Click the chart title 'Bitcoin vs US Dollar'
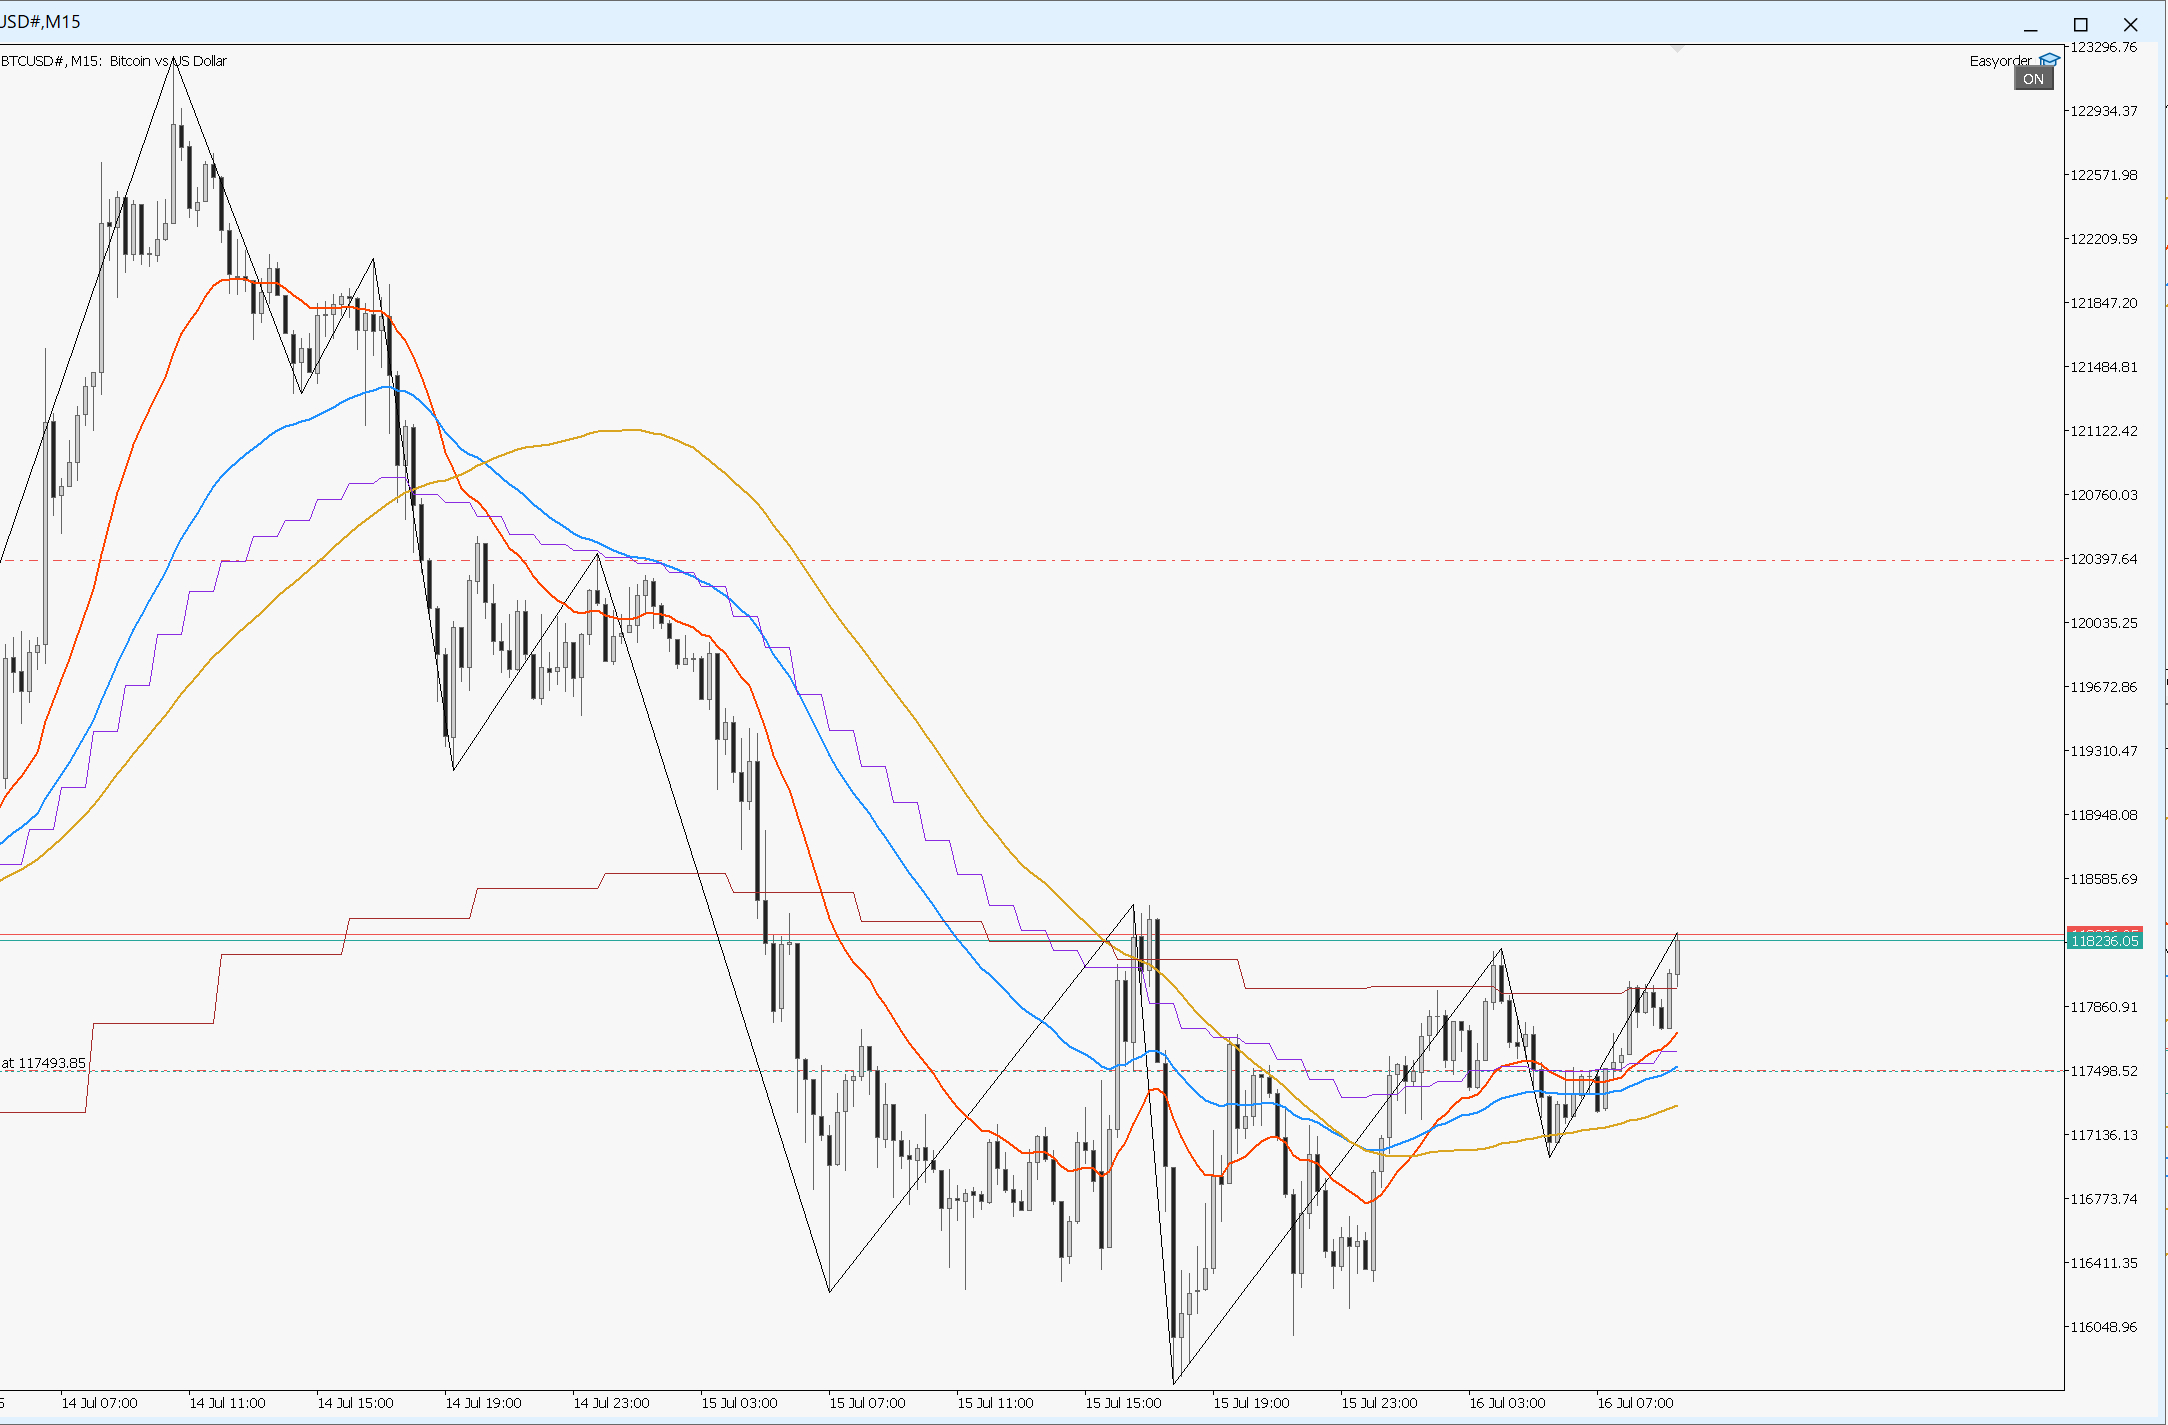Image resolution: width=2168 pixels, height=1425 pixels. click(x=168, y=61)
